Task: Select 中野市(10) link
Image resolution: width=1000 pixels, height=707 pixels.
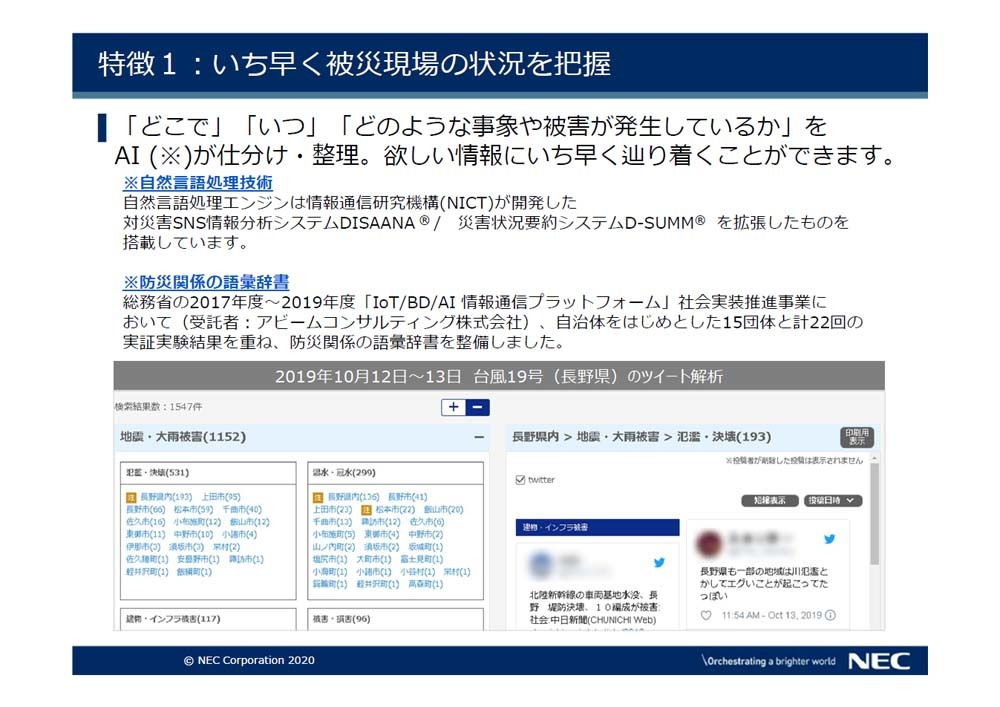Action: tap(193, 534)
